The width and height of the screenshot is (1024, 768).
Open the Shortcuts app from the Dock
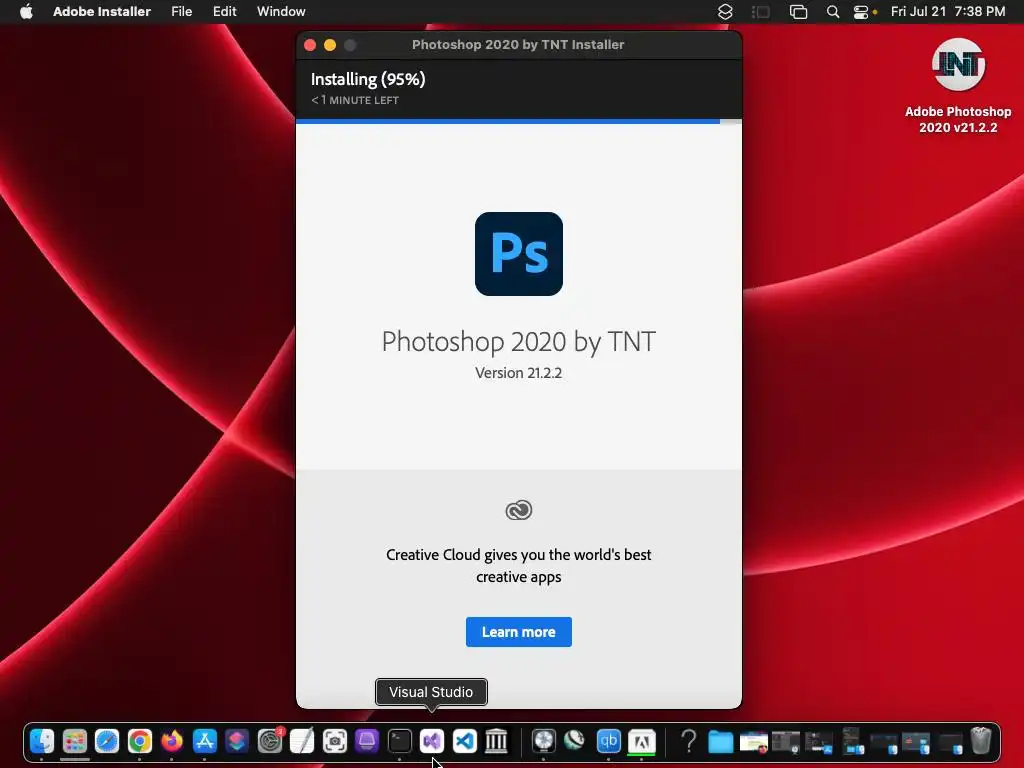click(236, 741)
